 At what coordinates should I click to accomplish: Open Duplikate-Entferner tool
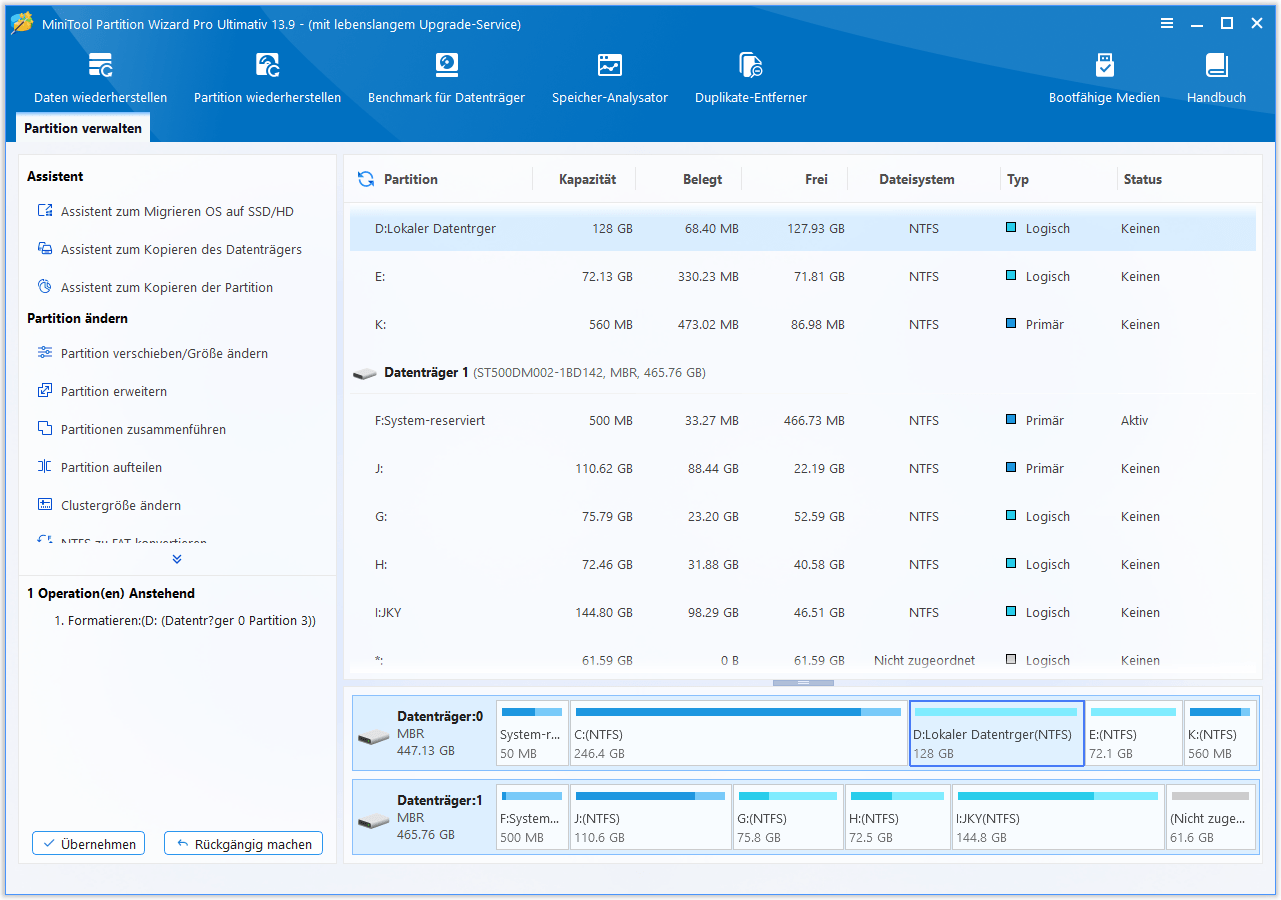[751, 79]
